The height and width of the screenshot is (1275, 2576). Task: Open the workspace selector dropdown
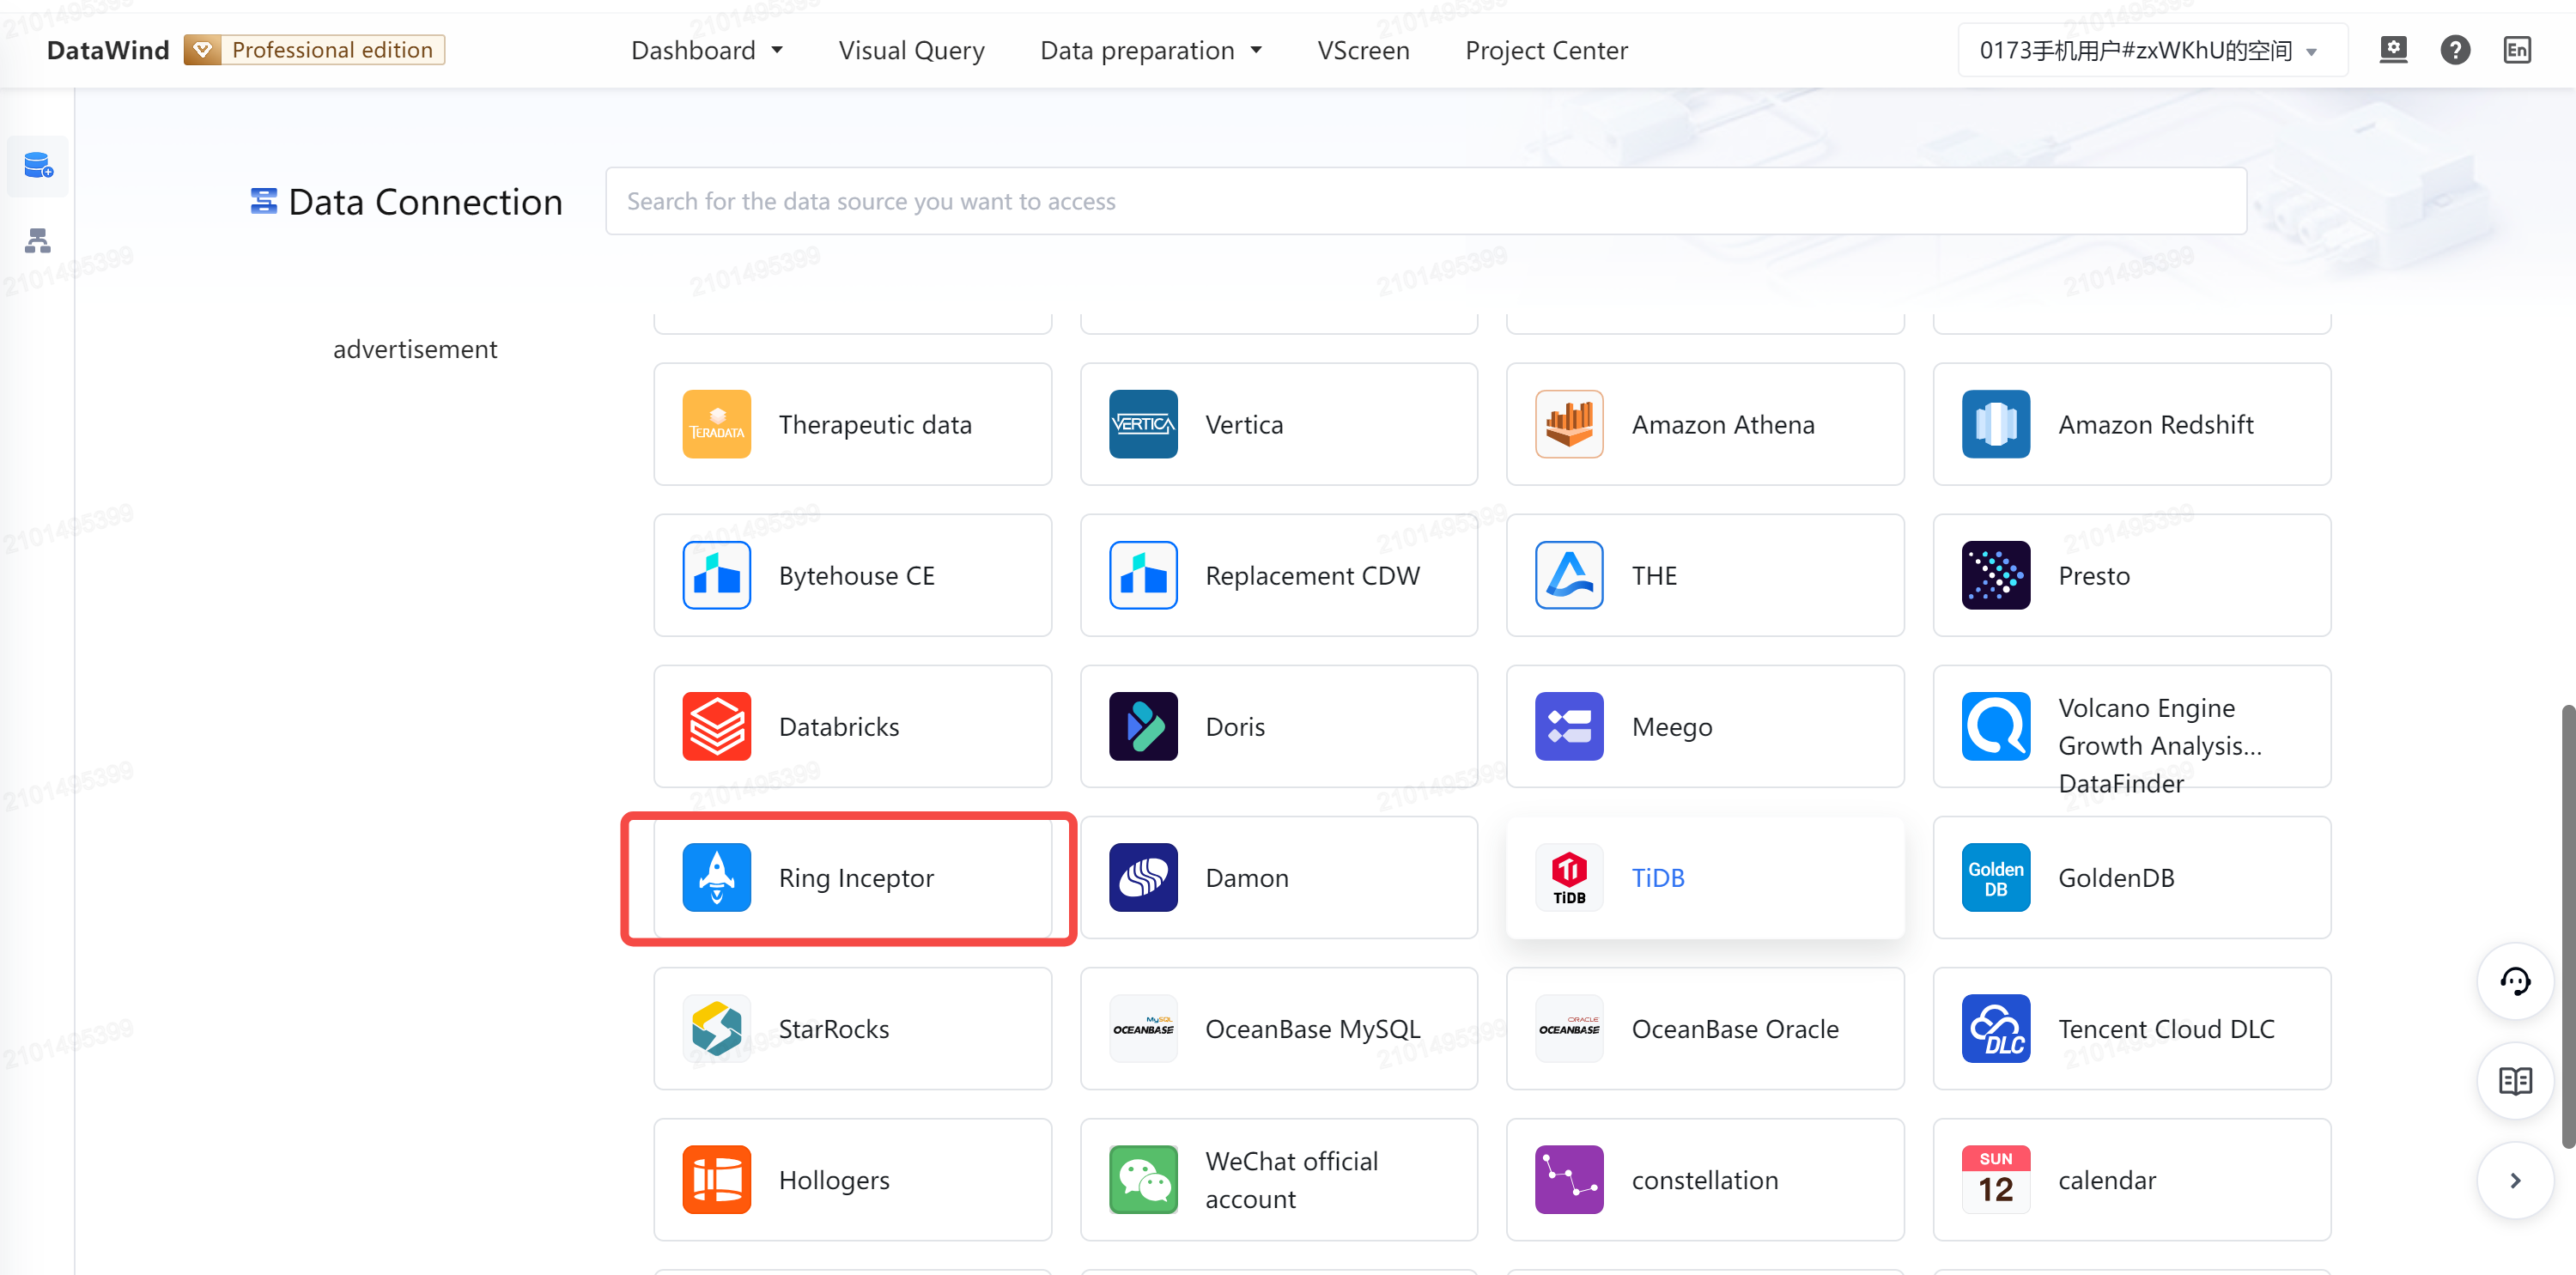[2152, 50]
